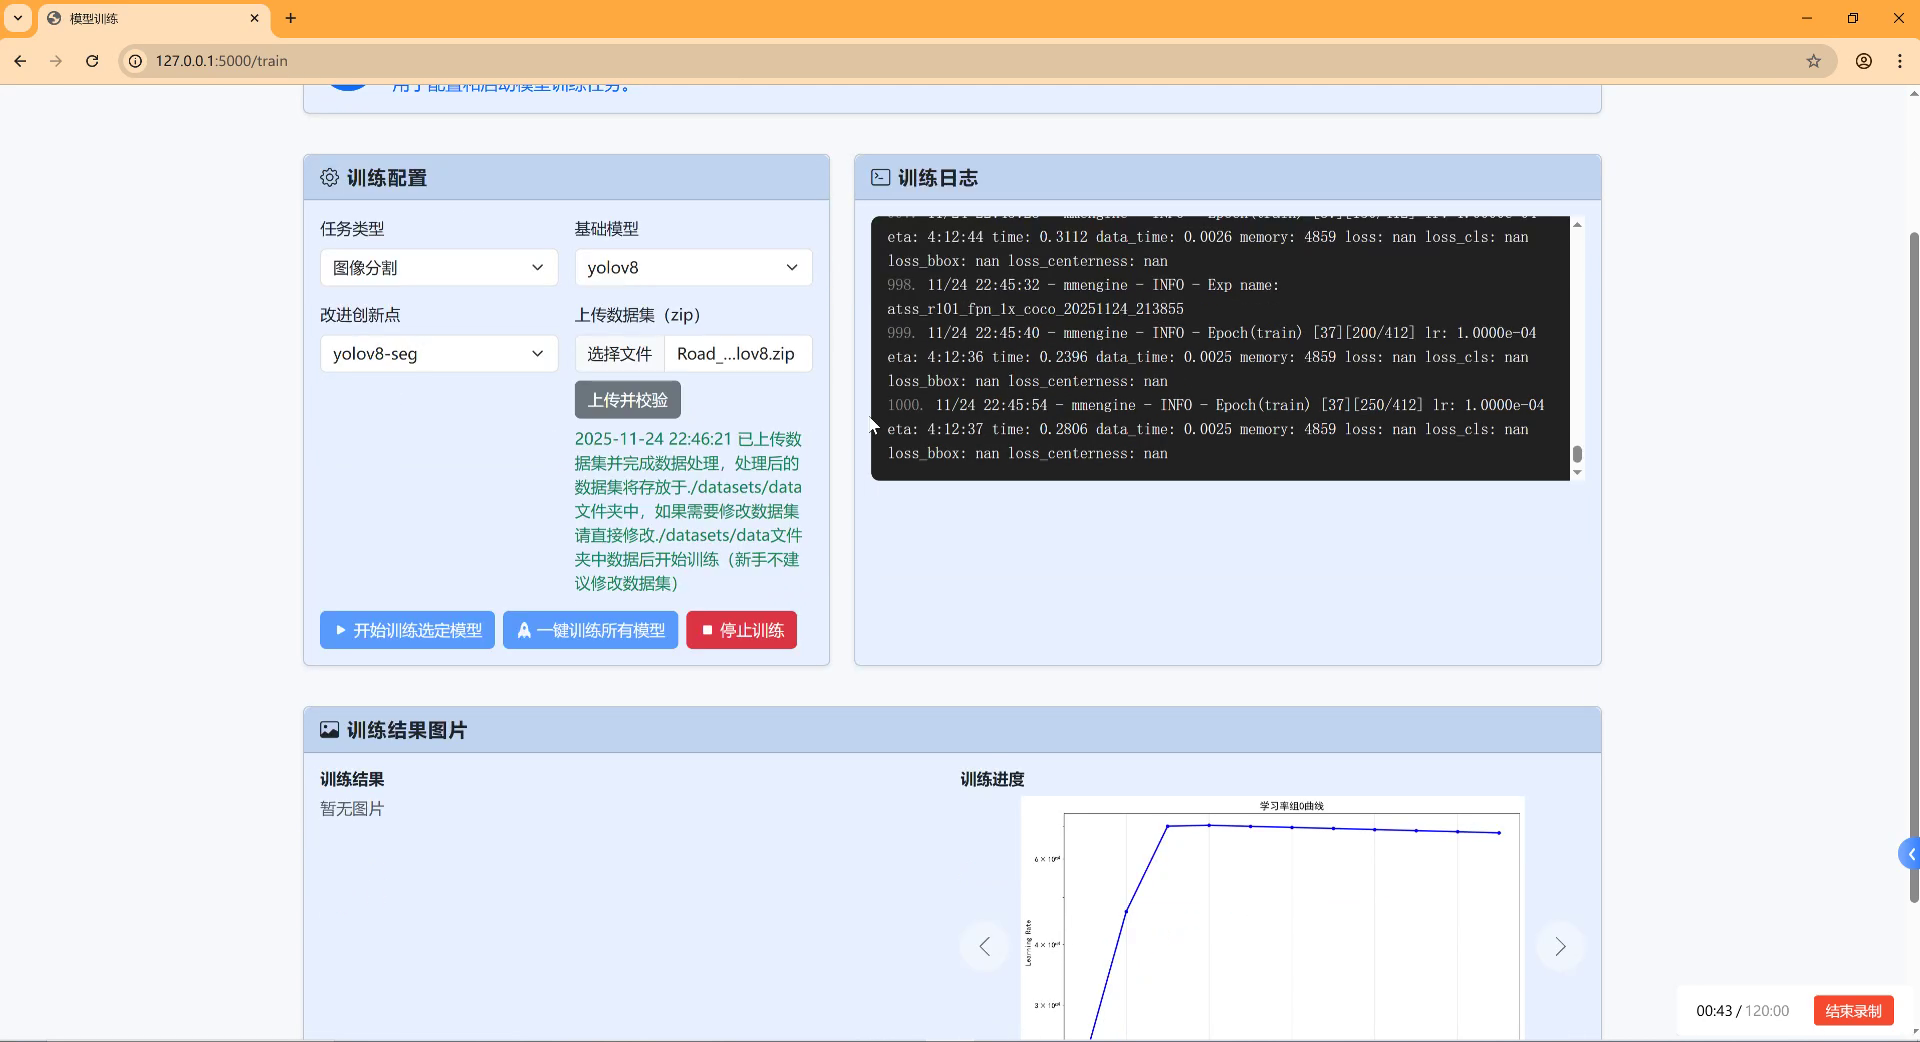Click the log scrollbar down arrow

[1577, 473]
